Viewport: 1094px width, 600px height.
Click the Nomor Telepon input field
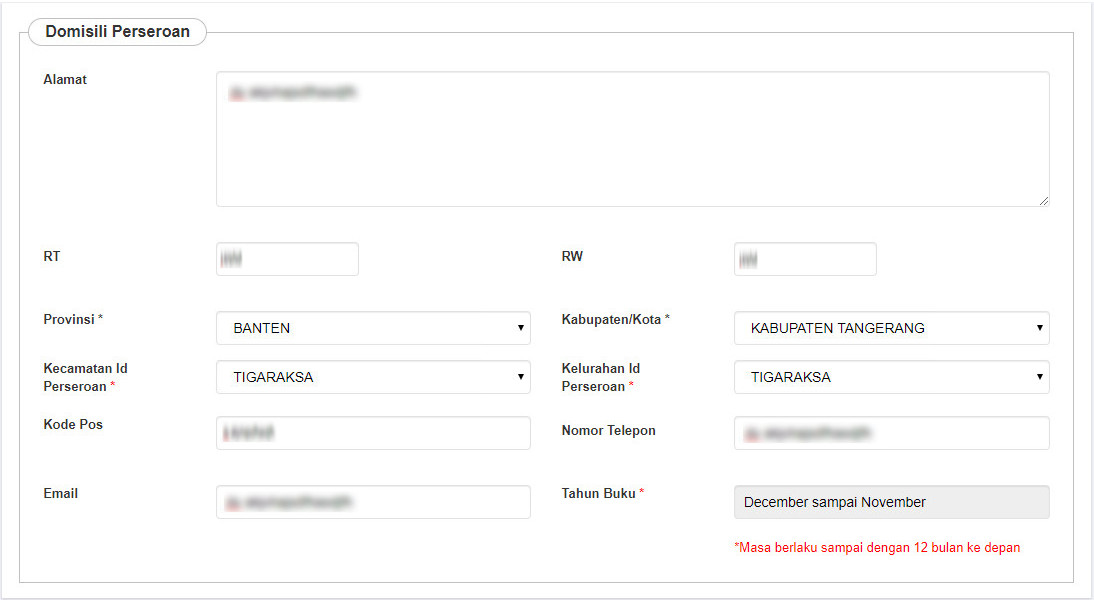coord(891,433)
